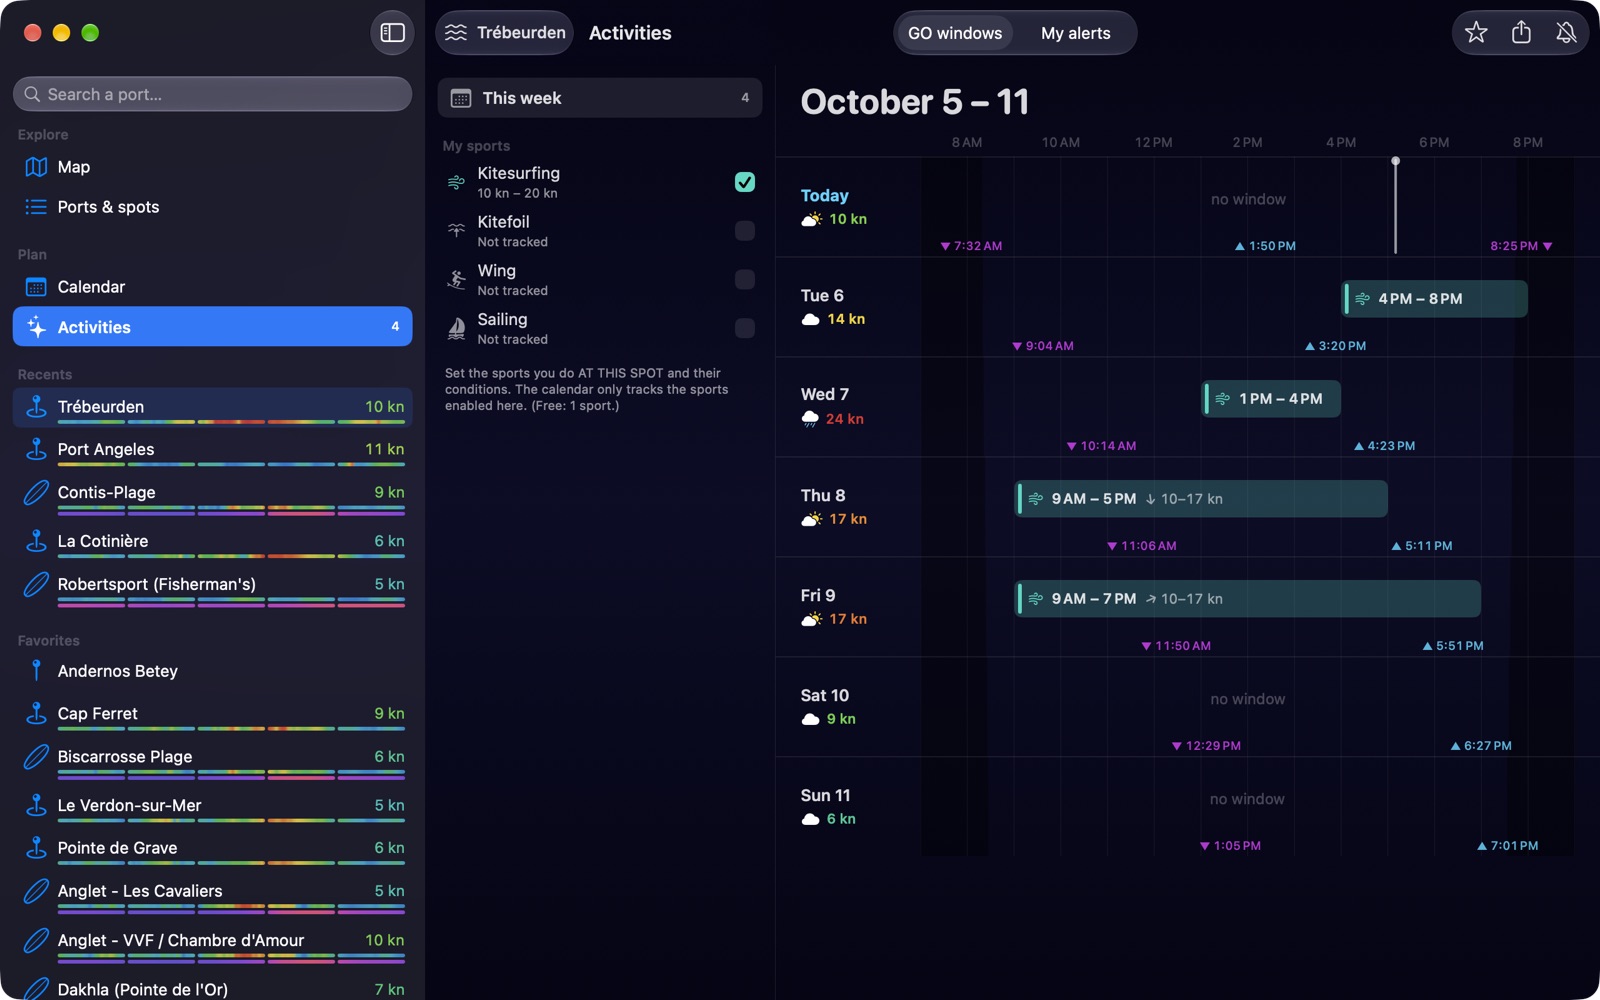Open Tuesday's 4 PM – 8 PM window
Viewport: 1600px width, 1000px height.
pos(1434,299)
